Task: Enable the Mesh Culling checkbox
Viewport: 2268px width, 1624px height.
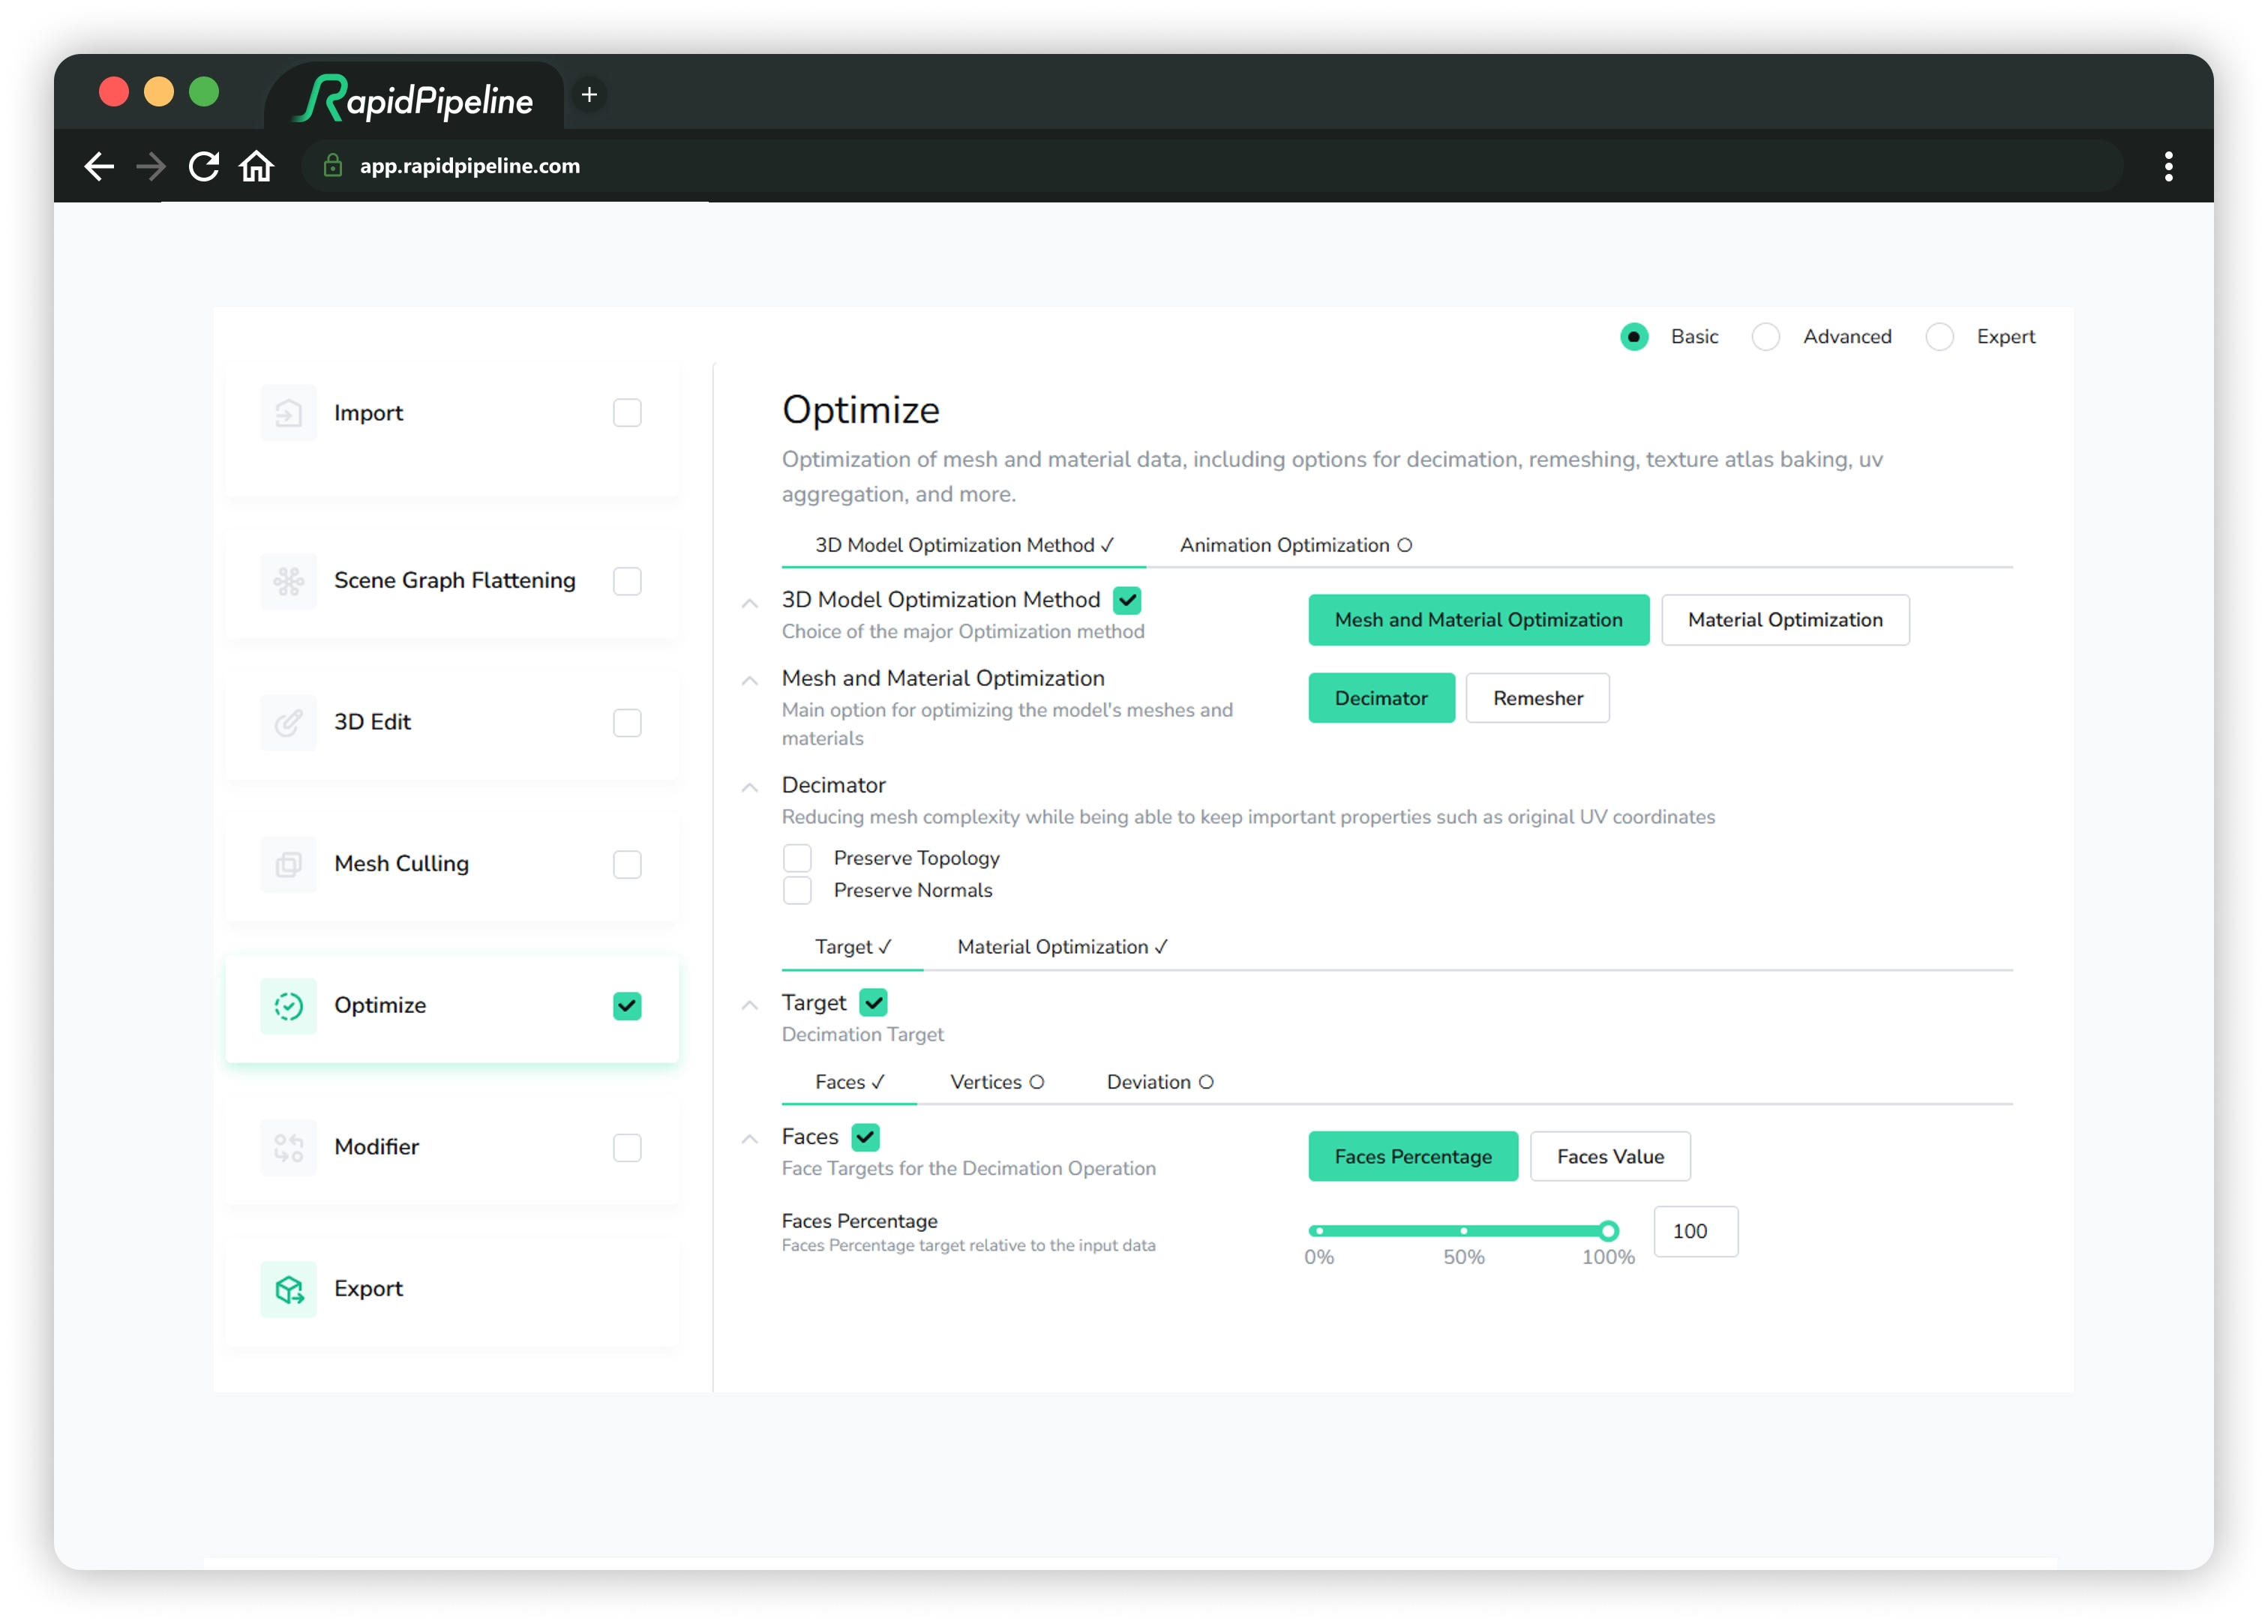Action: point(627,864)
